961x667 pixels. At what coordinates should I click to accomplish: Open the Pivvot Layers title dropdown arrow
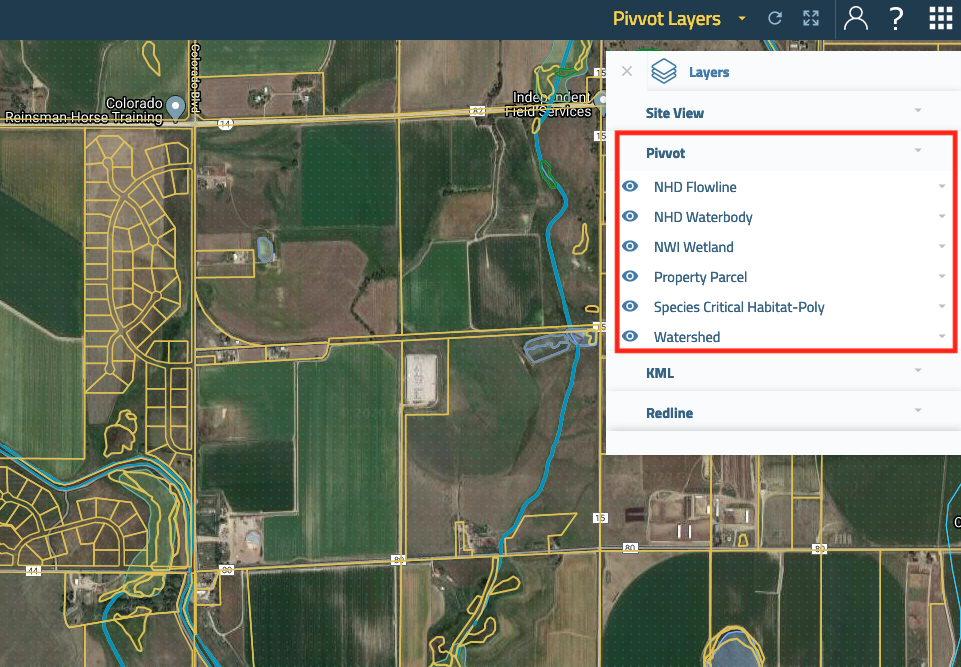[742, 19]
